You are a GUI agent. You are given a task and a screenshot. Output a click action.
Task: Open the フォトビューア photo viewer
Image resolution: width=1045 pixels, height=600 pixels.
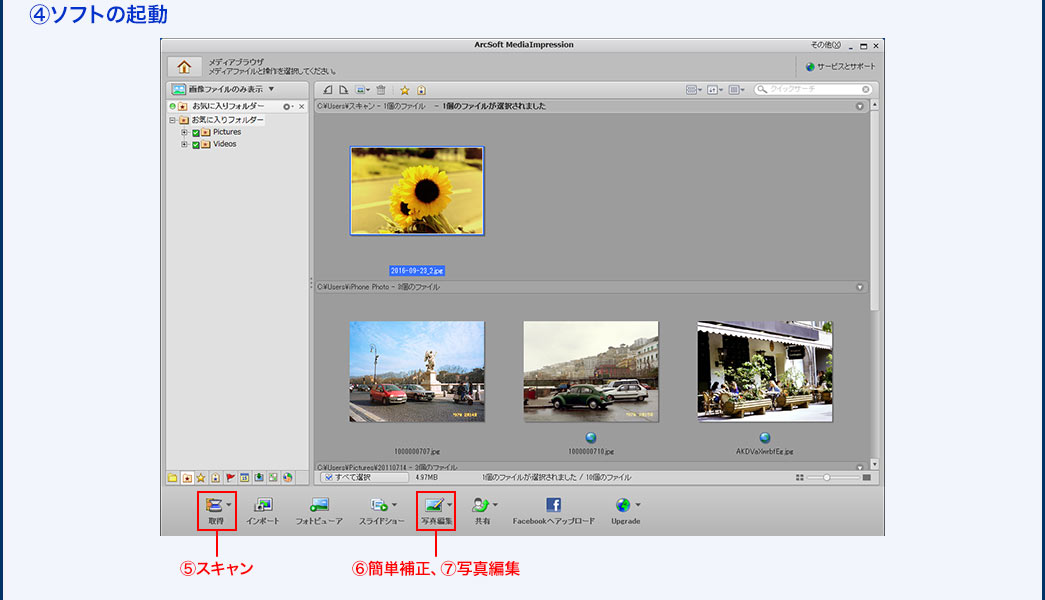tap(319, 511)
